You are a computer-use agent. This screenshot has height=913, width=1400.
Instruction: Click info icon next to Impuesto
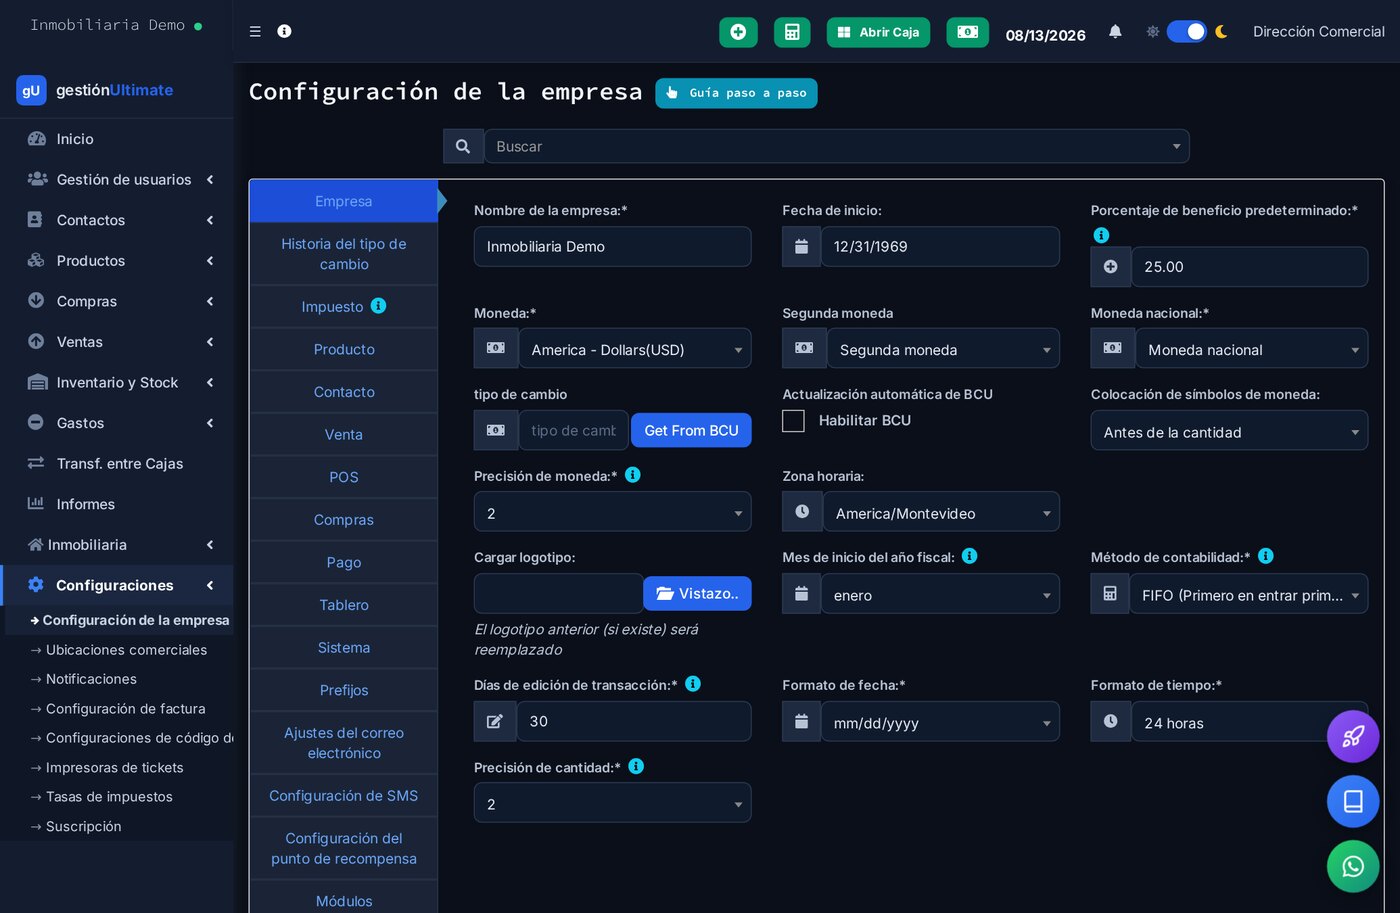[378, 306]
